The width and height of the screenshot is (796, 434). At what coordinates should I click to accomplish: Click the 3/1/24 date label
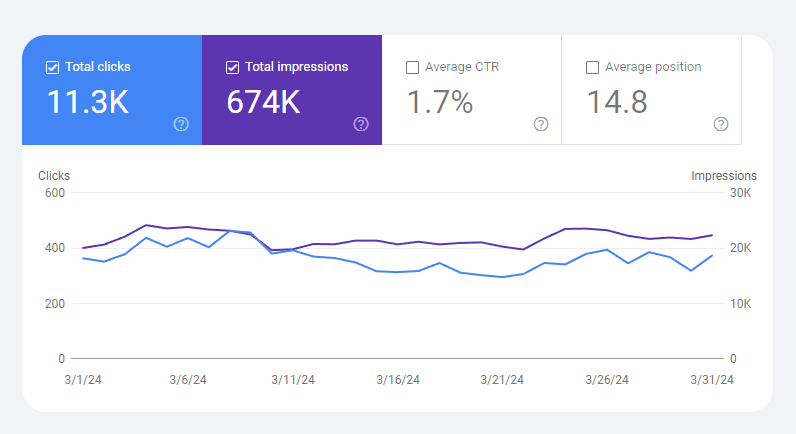coord(83,380)
